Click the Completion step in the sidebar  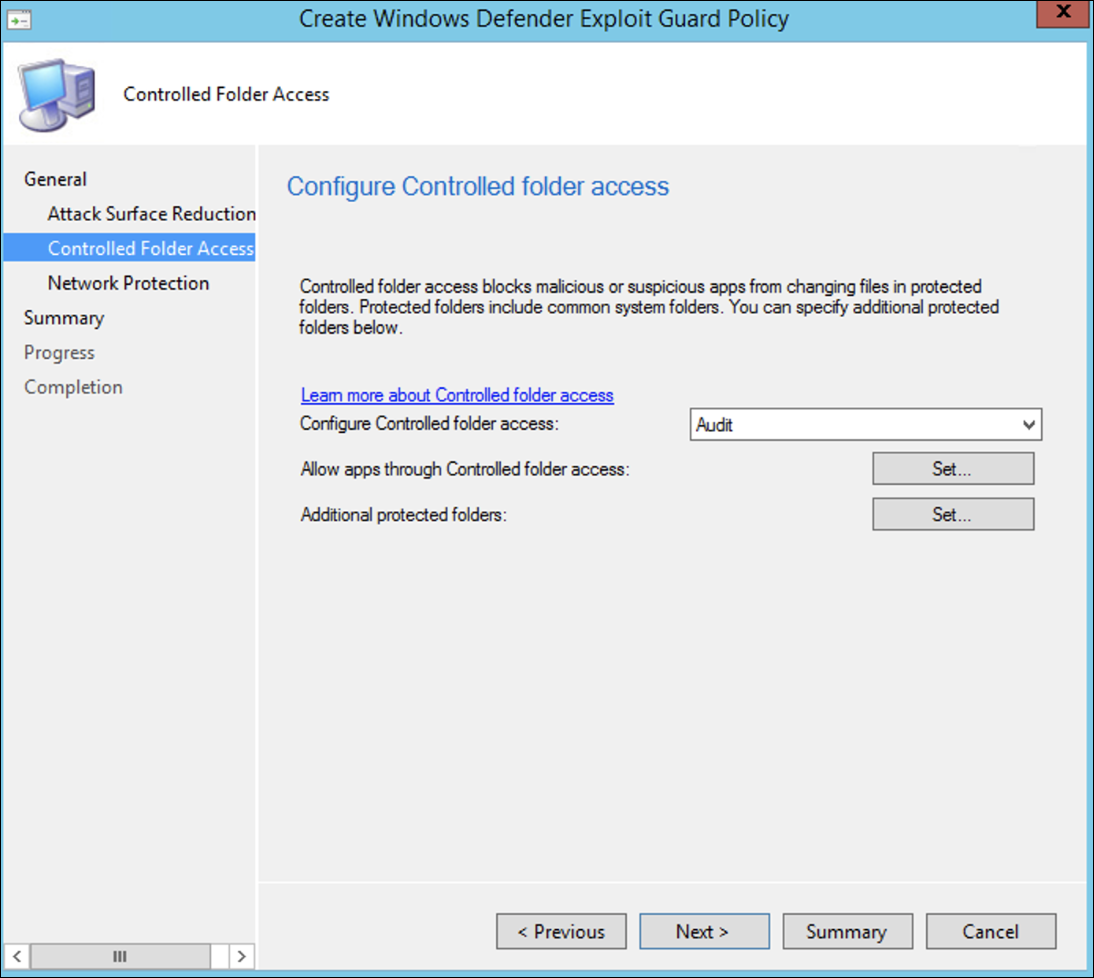[73, 387]
